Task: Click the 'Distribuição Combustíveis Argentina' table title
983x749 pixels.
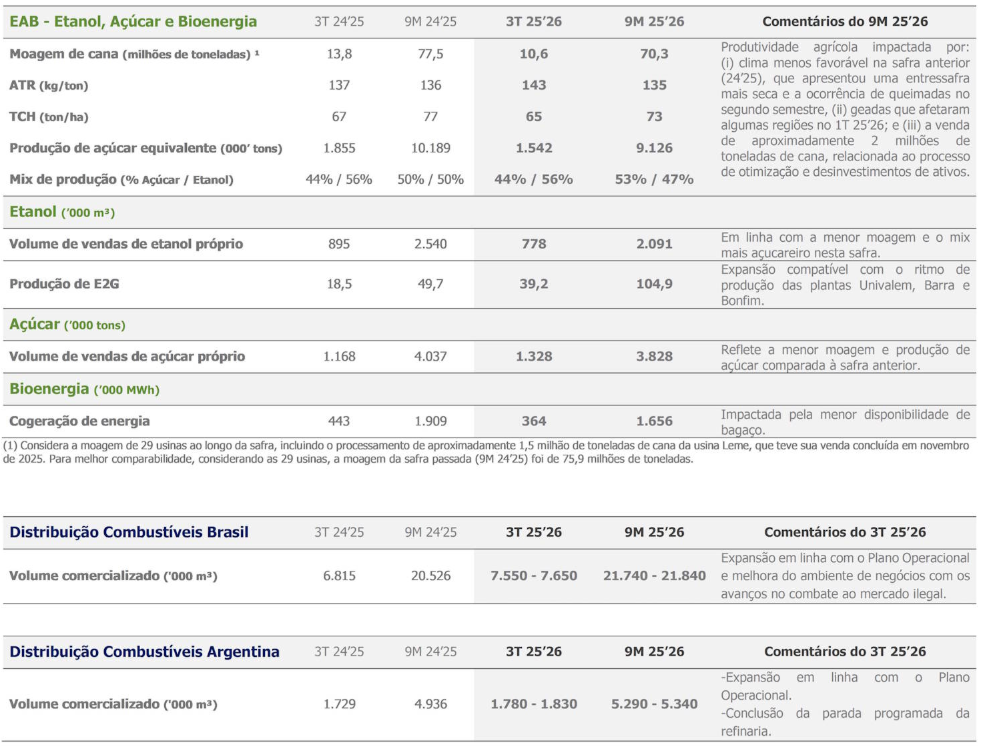Action: 144,652
